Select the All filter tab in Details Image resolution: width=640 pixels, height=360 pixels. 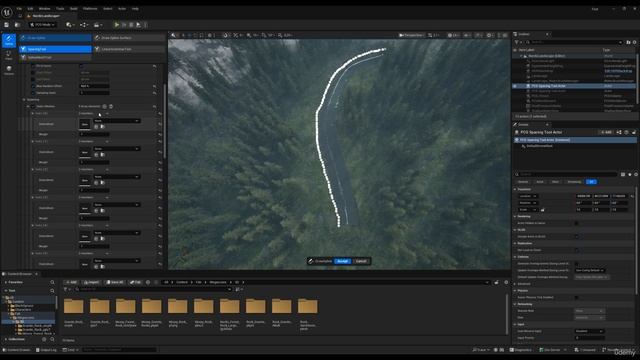point(591,182)
